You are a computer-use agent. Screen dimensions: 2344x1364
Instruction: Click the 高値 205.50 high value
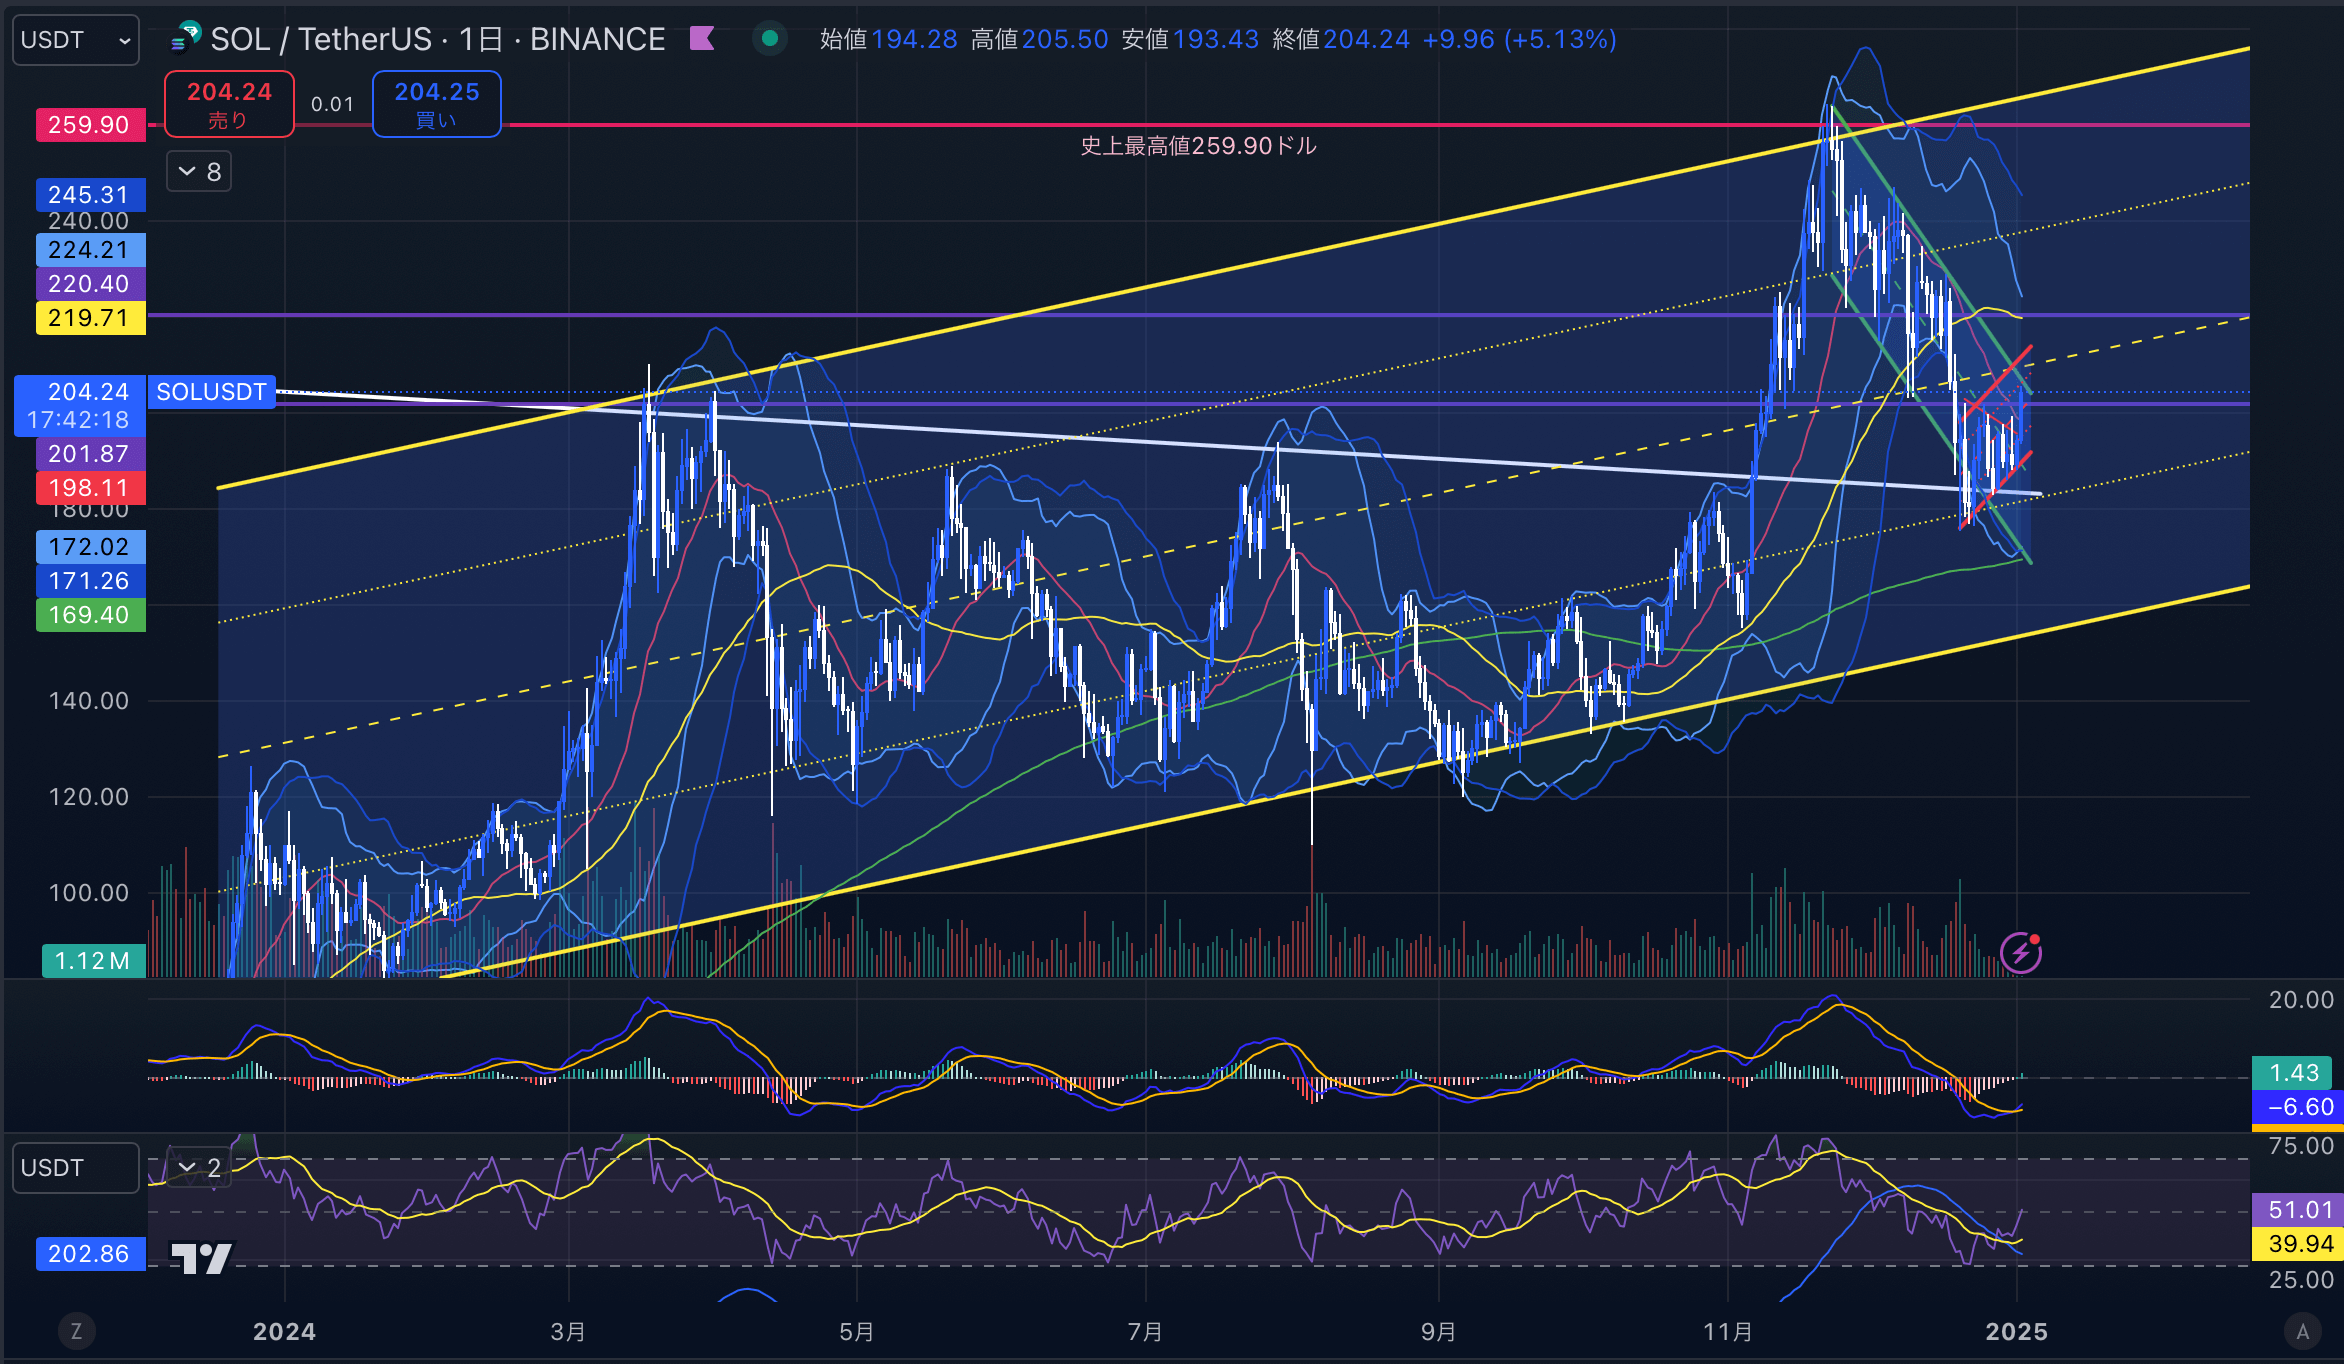tap(1040, 39)
